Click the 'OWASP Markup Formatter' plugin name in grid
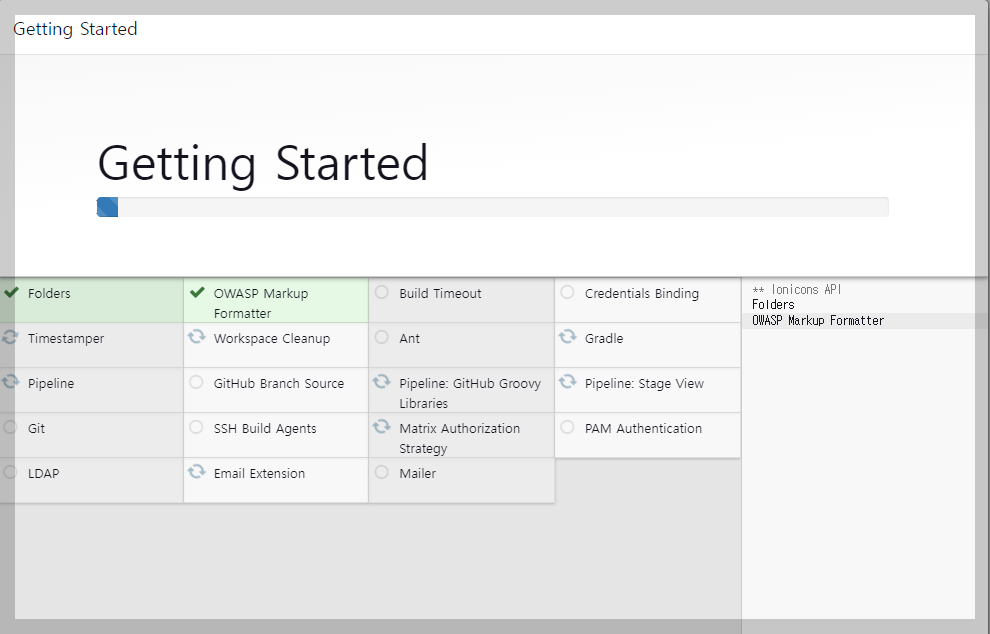Viewport: 990px width, 634px height. (x=261, y=303)
